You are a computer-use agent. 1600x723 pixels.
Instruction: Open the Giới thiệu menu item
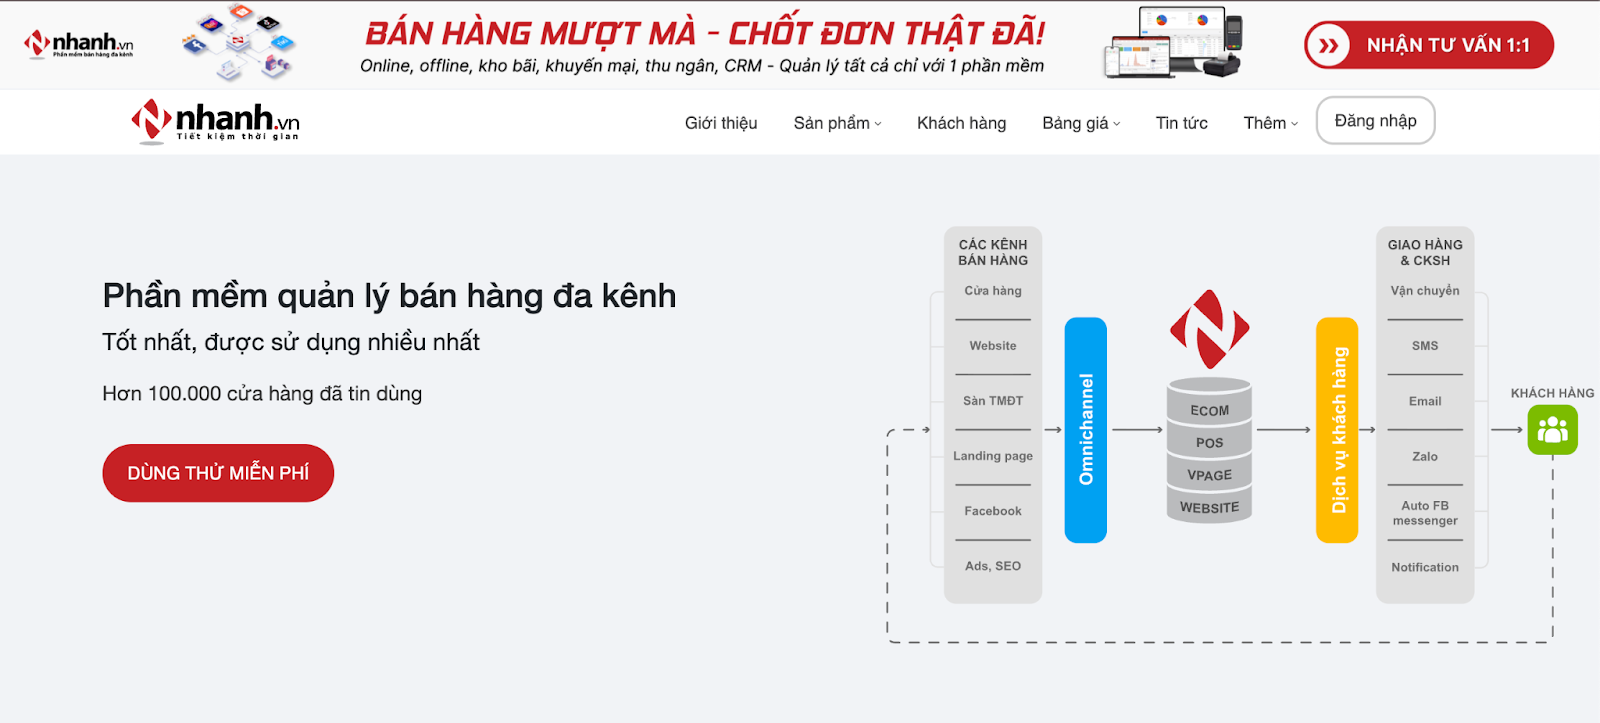[x=721, y=123]
